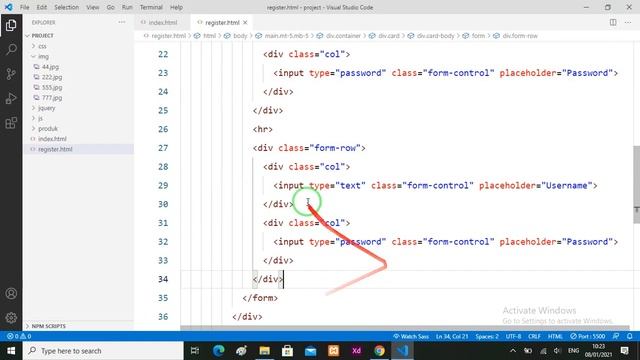The width and height of the screenshot is (640, 360).
Task: Open Run and Debug view
Action: pos(11,98)
